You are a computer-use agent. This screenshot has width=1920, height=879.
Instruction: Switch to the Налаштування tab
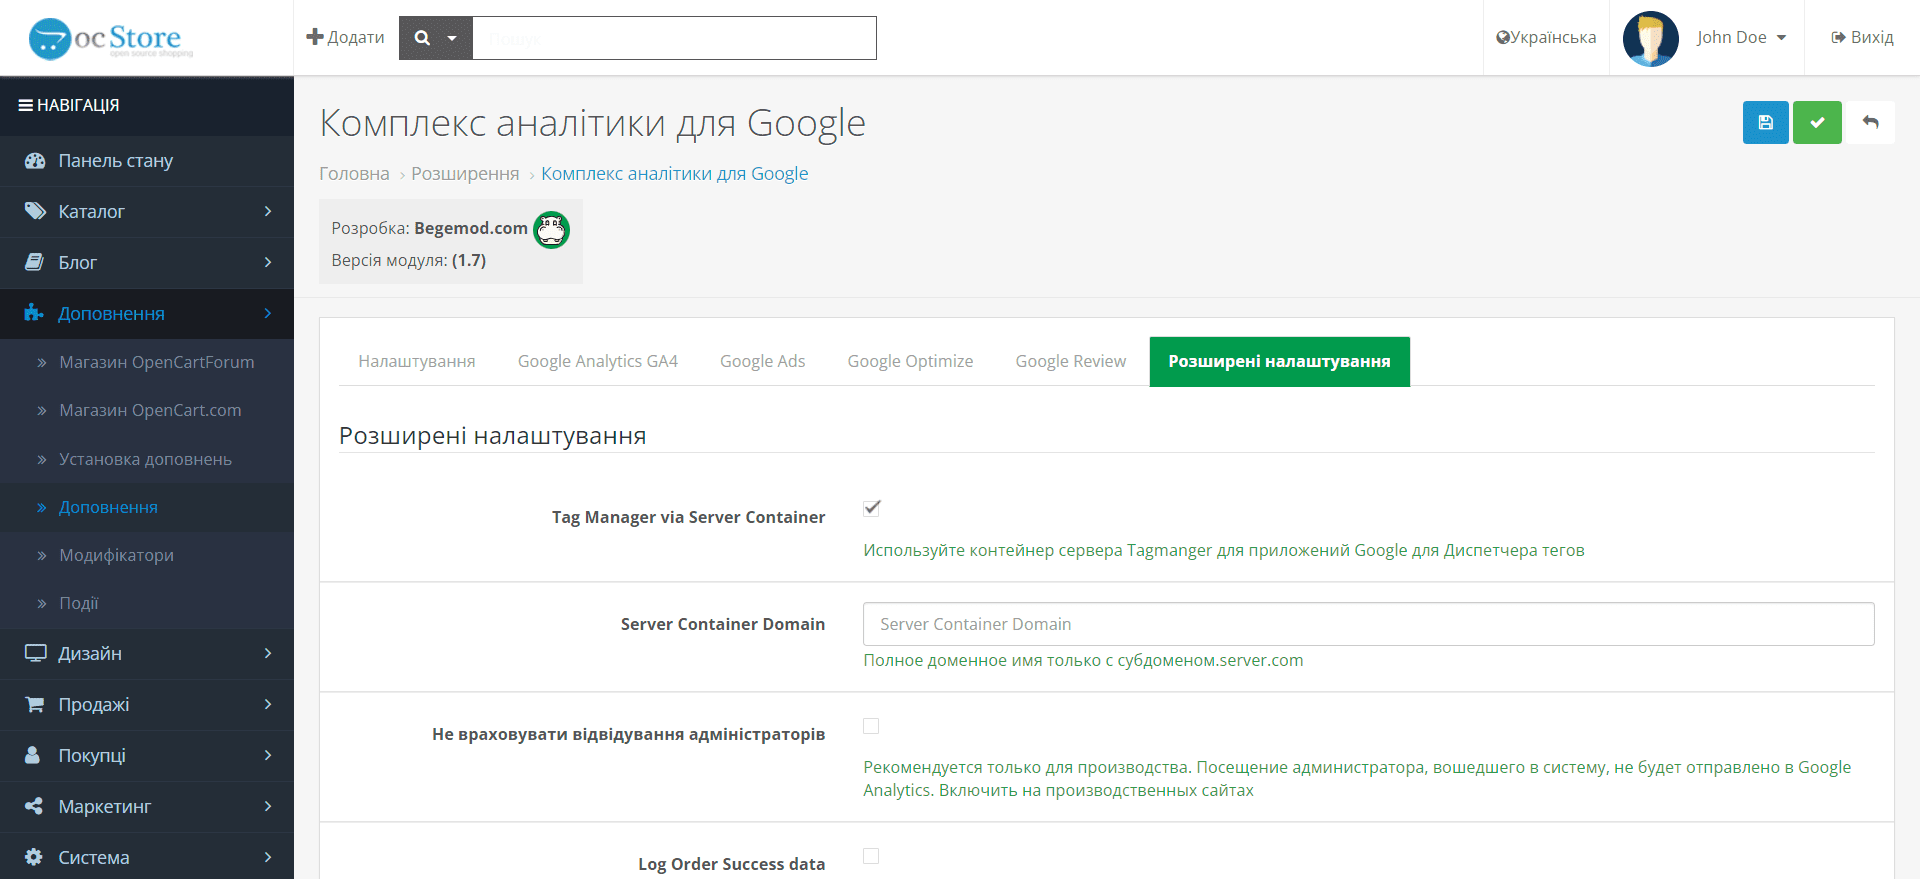pyautogui.click(x=417, y=361)
